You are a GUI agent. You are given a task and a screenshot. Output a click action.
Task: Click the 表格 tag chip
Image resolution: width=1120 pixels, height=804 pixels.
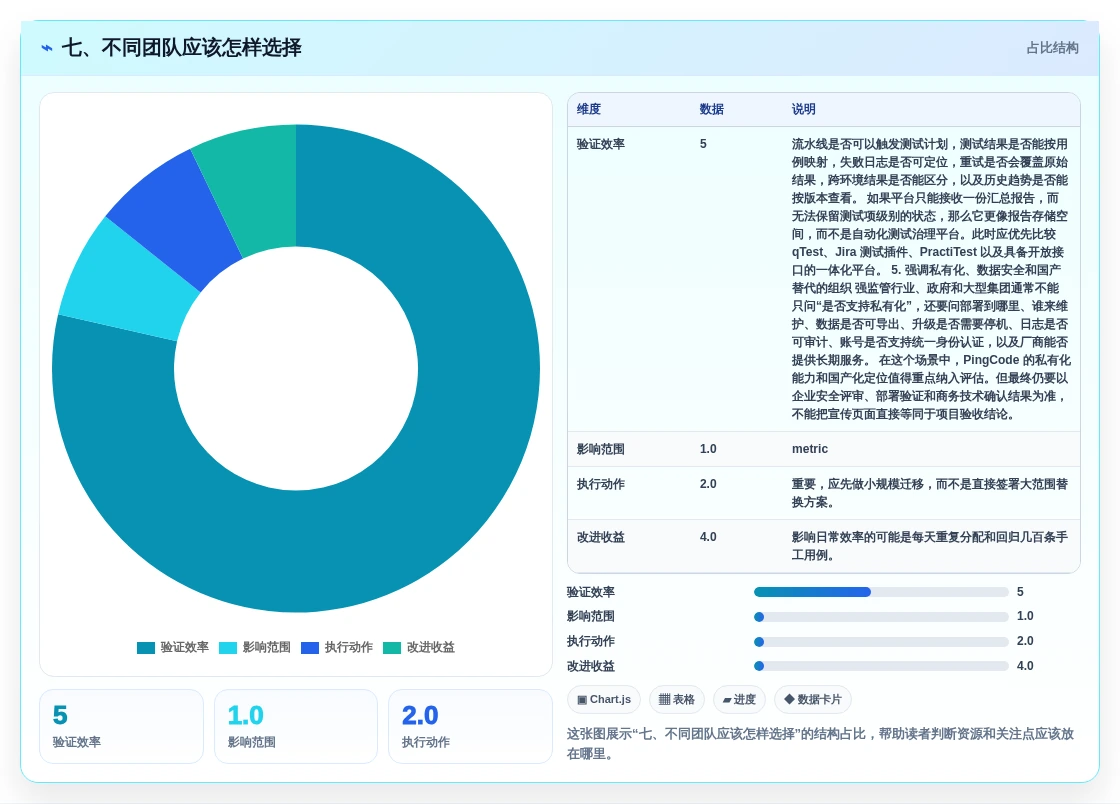(676, 699)
